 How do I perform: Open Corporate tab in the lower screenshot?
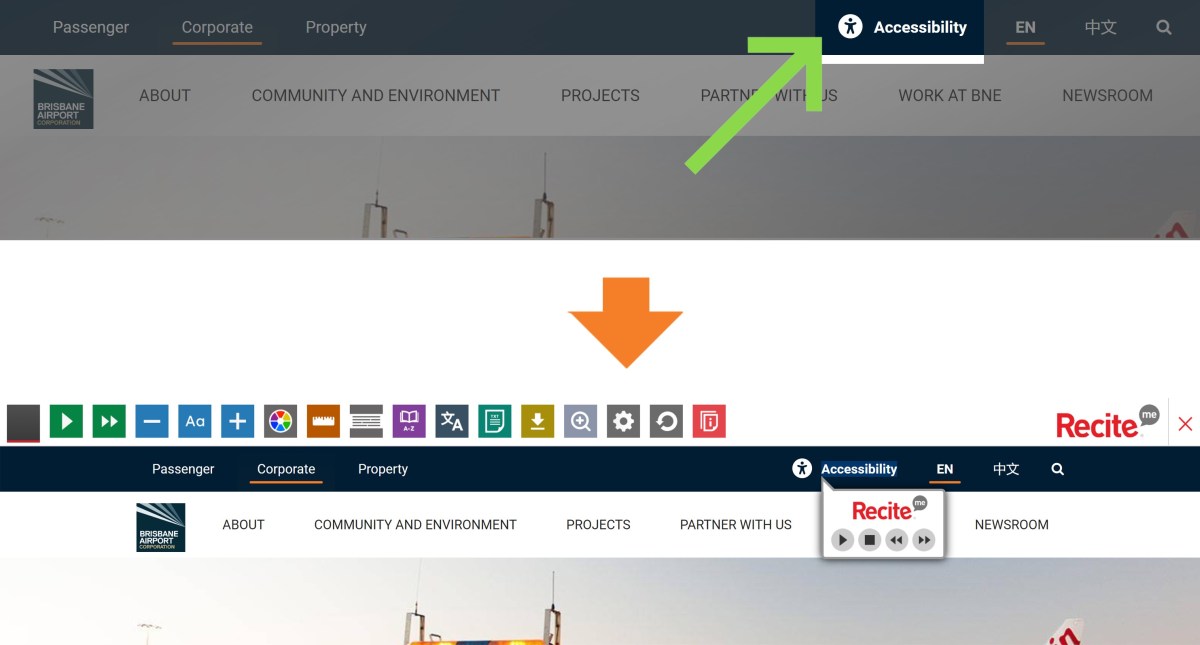point(286,469)
